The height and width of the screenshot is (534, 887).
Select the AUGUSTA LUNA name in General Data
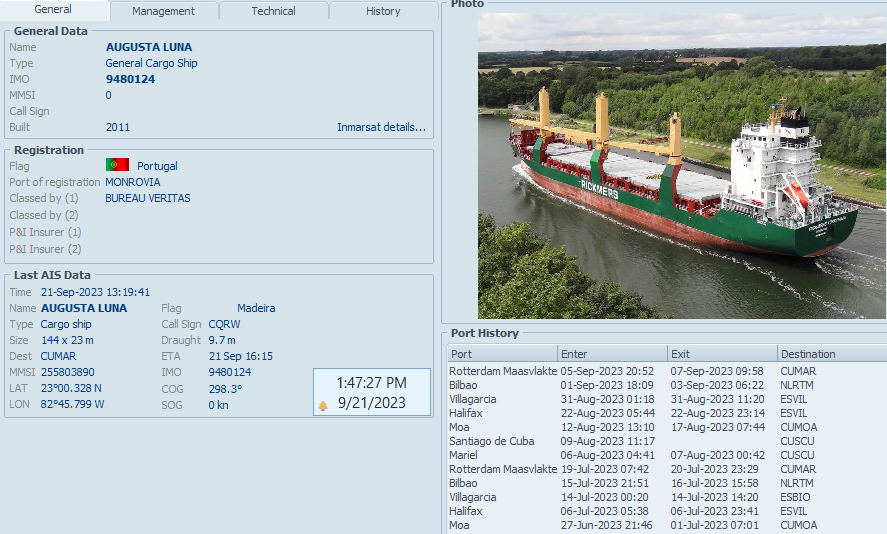pyautogui.click(x=149, y=47)
